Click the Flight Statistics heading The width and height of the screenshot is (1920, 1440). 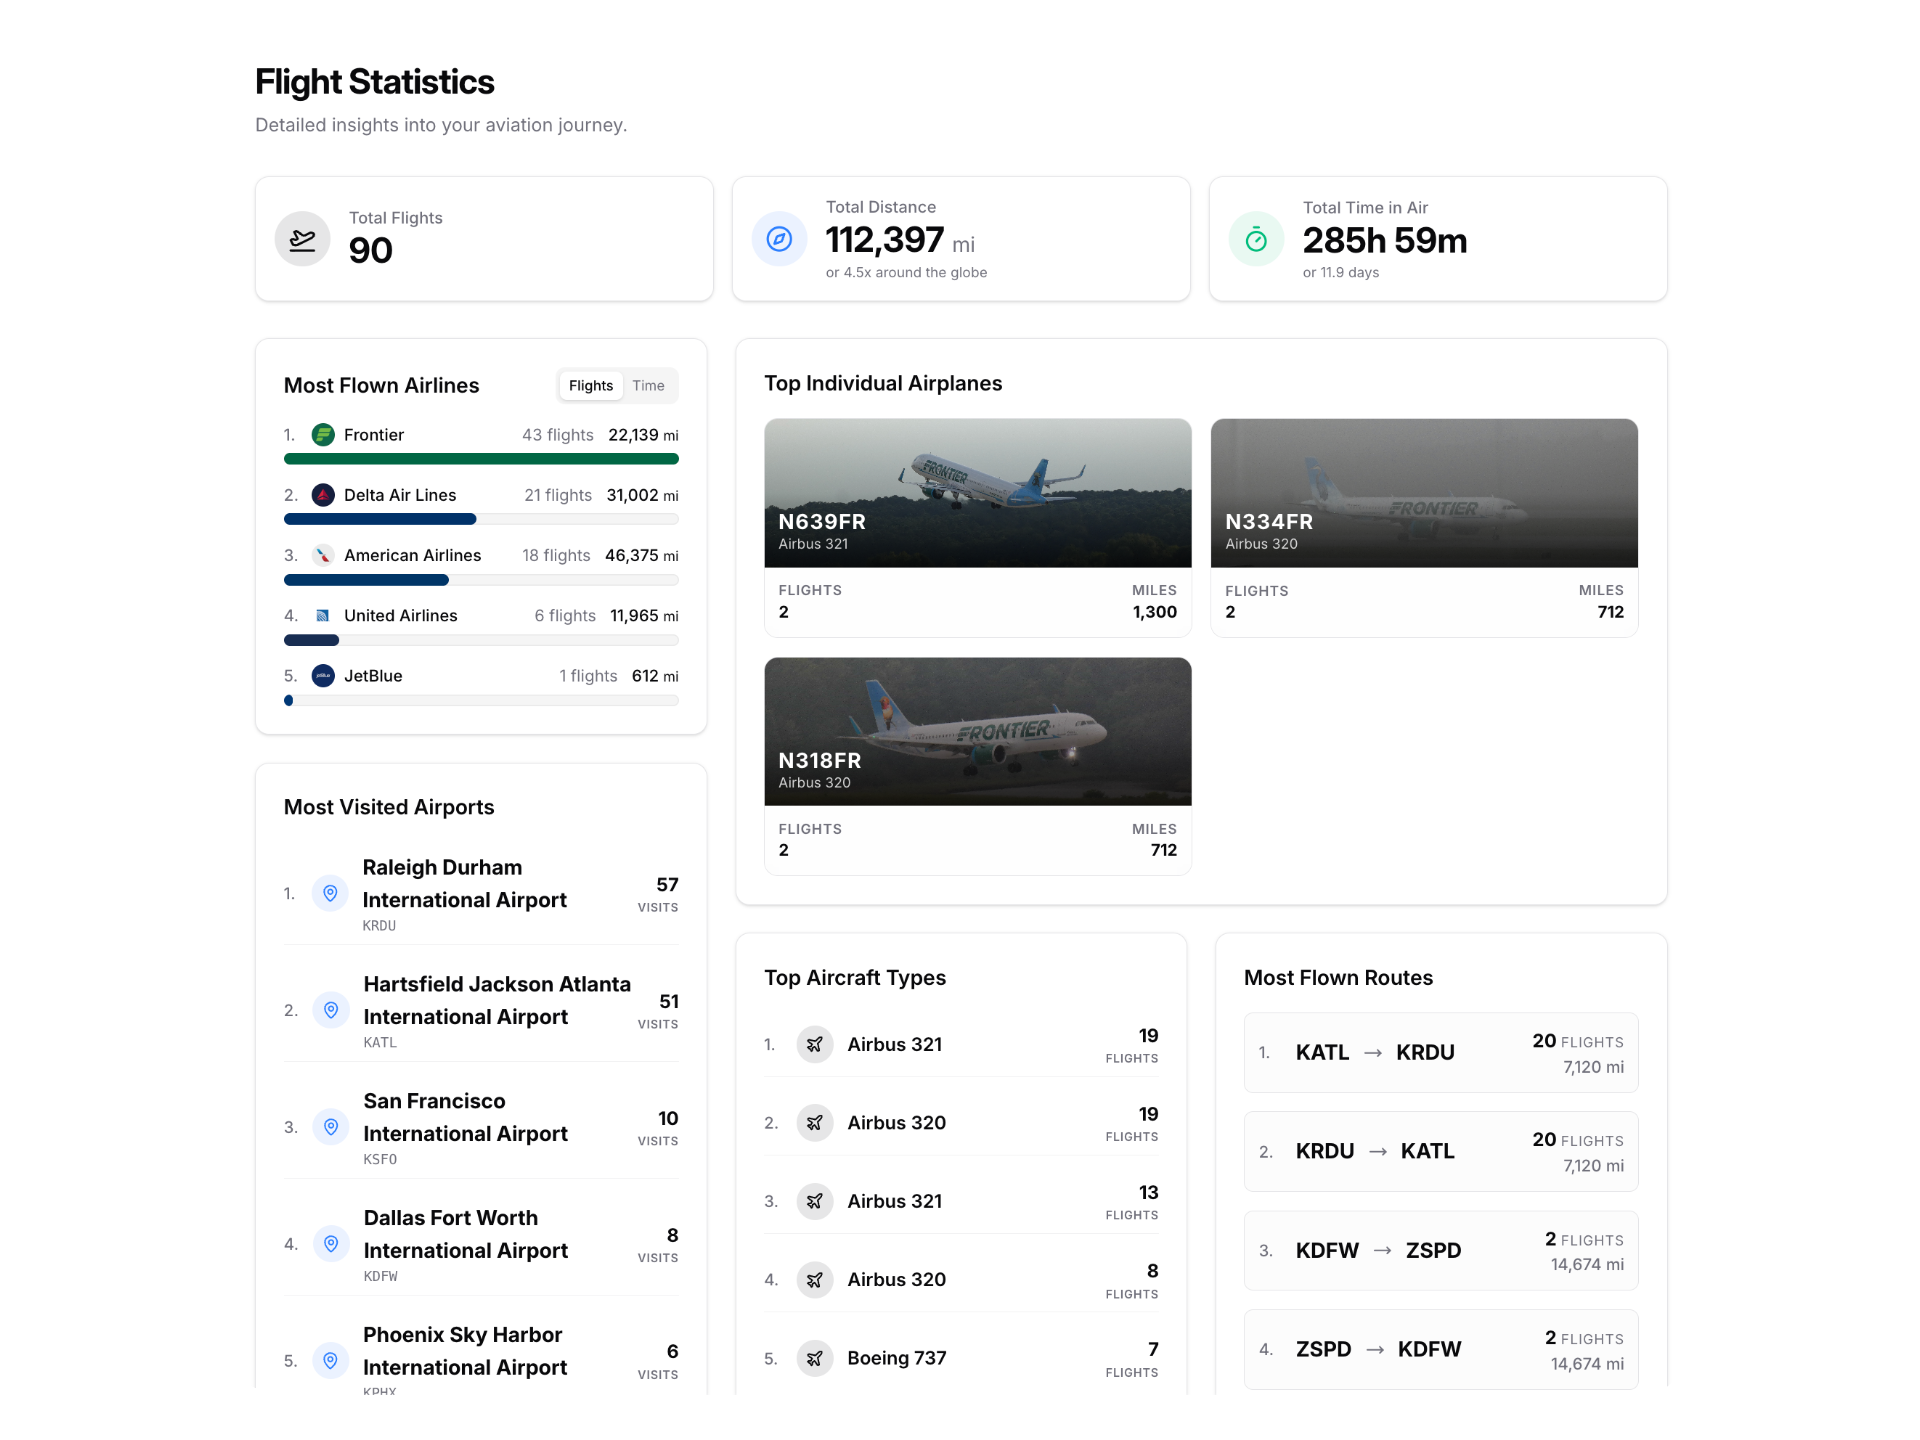(375, 82)
